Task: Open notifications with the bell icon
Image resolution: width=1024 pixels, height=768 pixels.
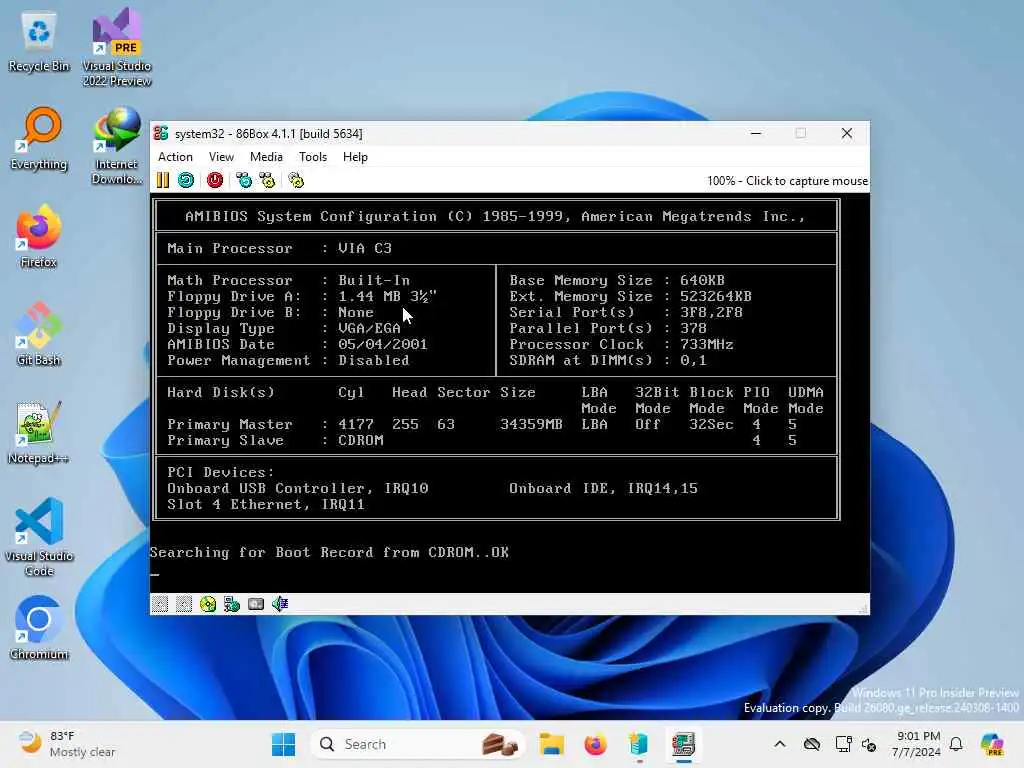Action: [x=956, y=744]
